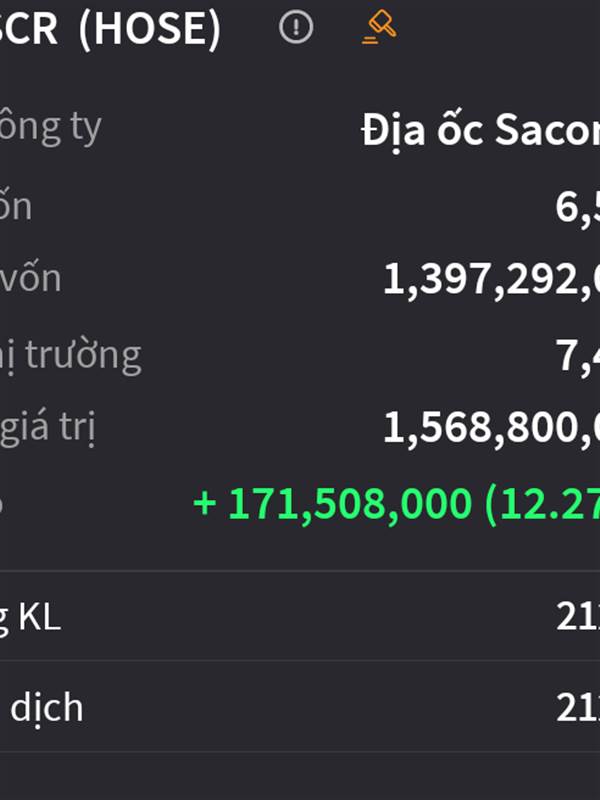This screenshot has width=600, height=800.
Task: Click the 'ông ty' company label
Action: tap(51, 127)
